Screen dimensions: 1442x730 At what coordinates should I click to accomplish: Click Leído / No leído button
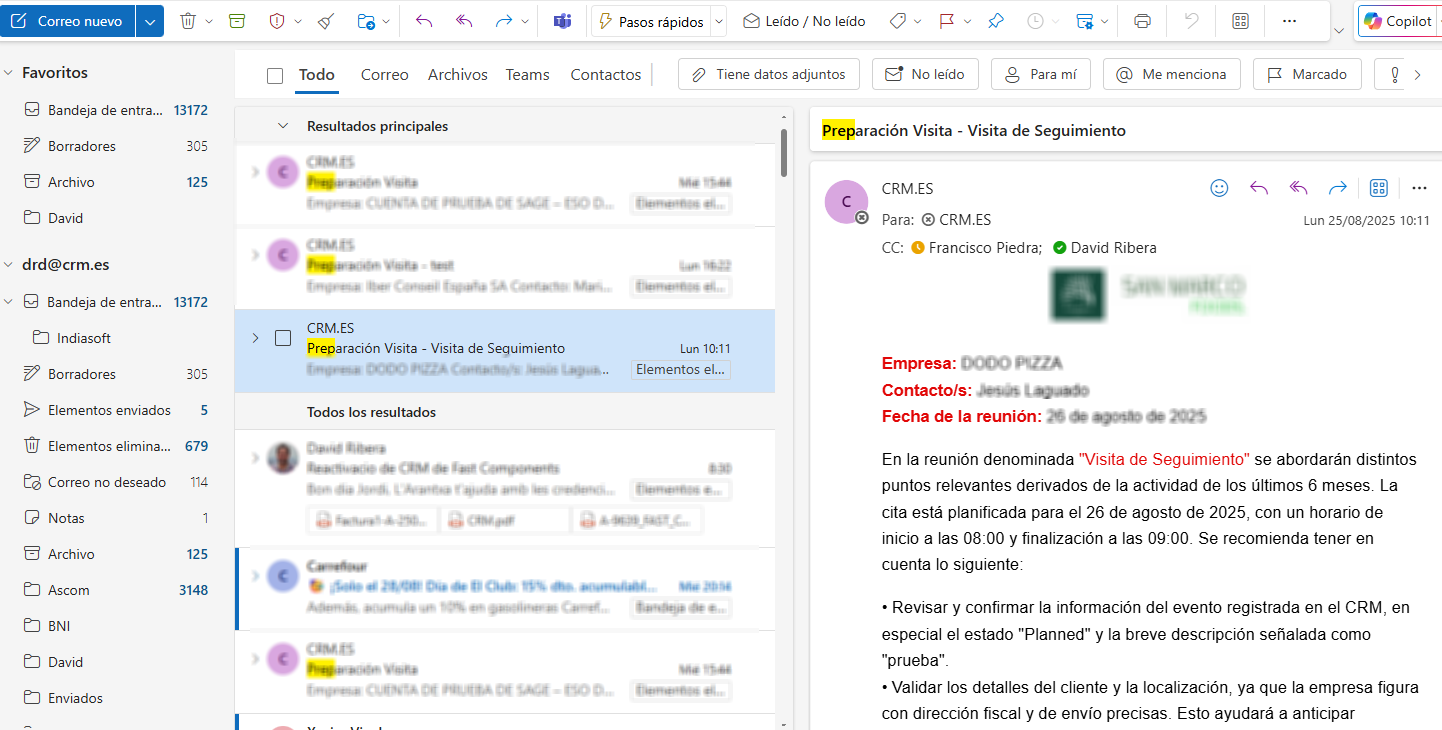point(804,21)
